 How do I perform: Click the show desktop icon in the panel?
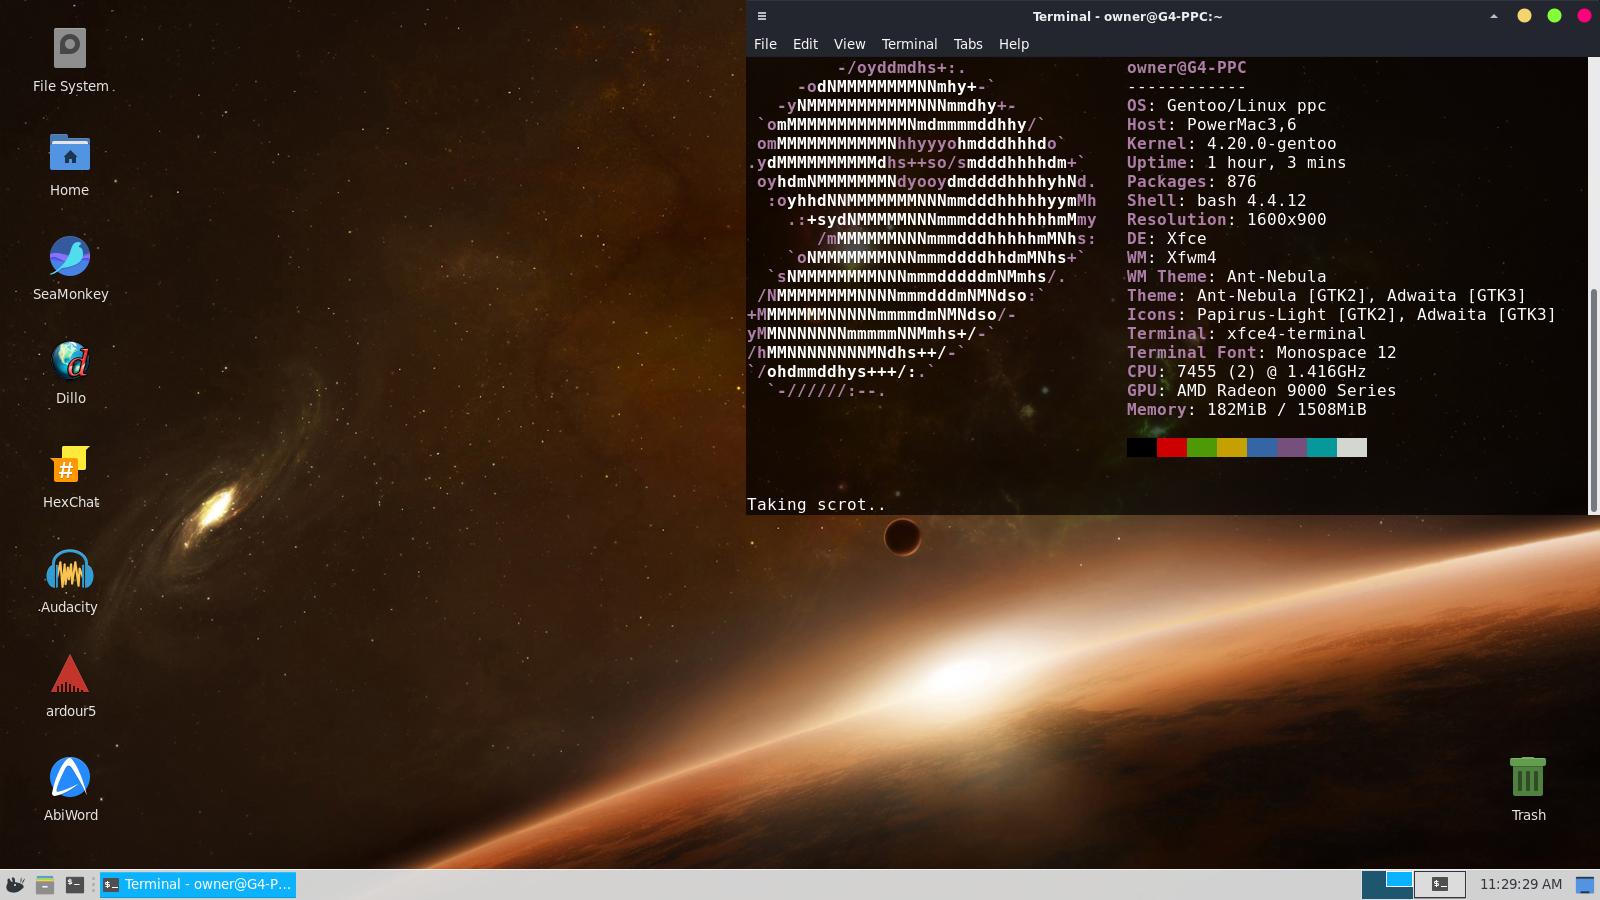pyautogui.click(x=1585, y=884)
